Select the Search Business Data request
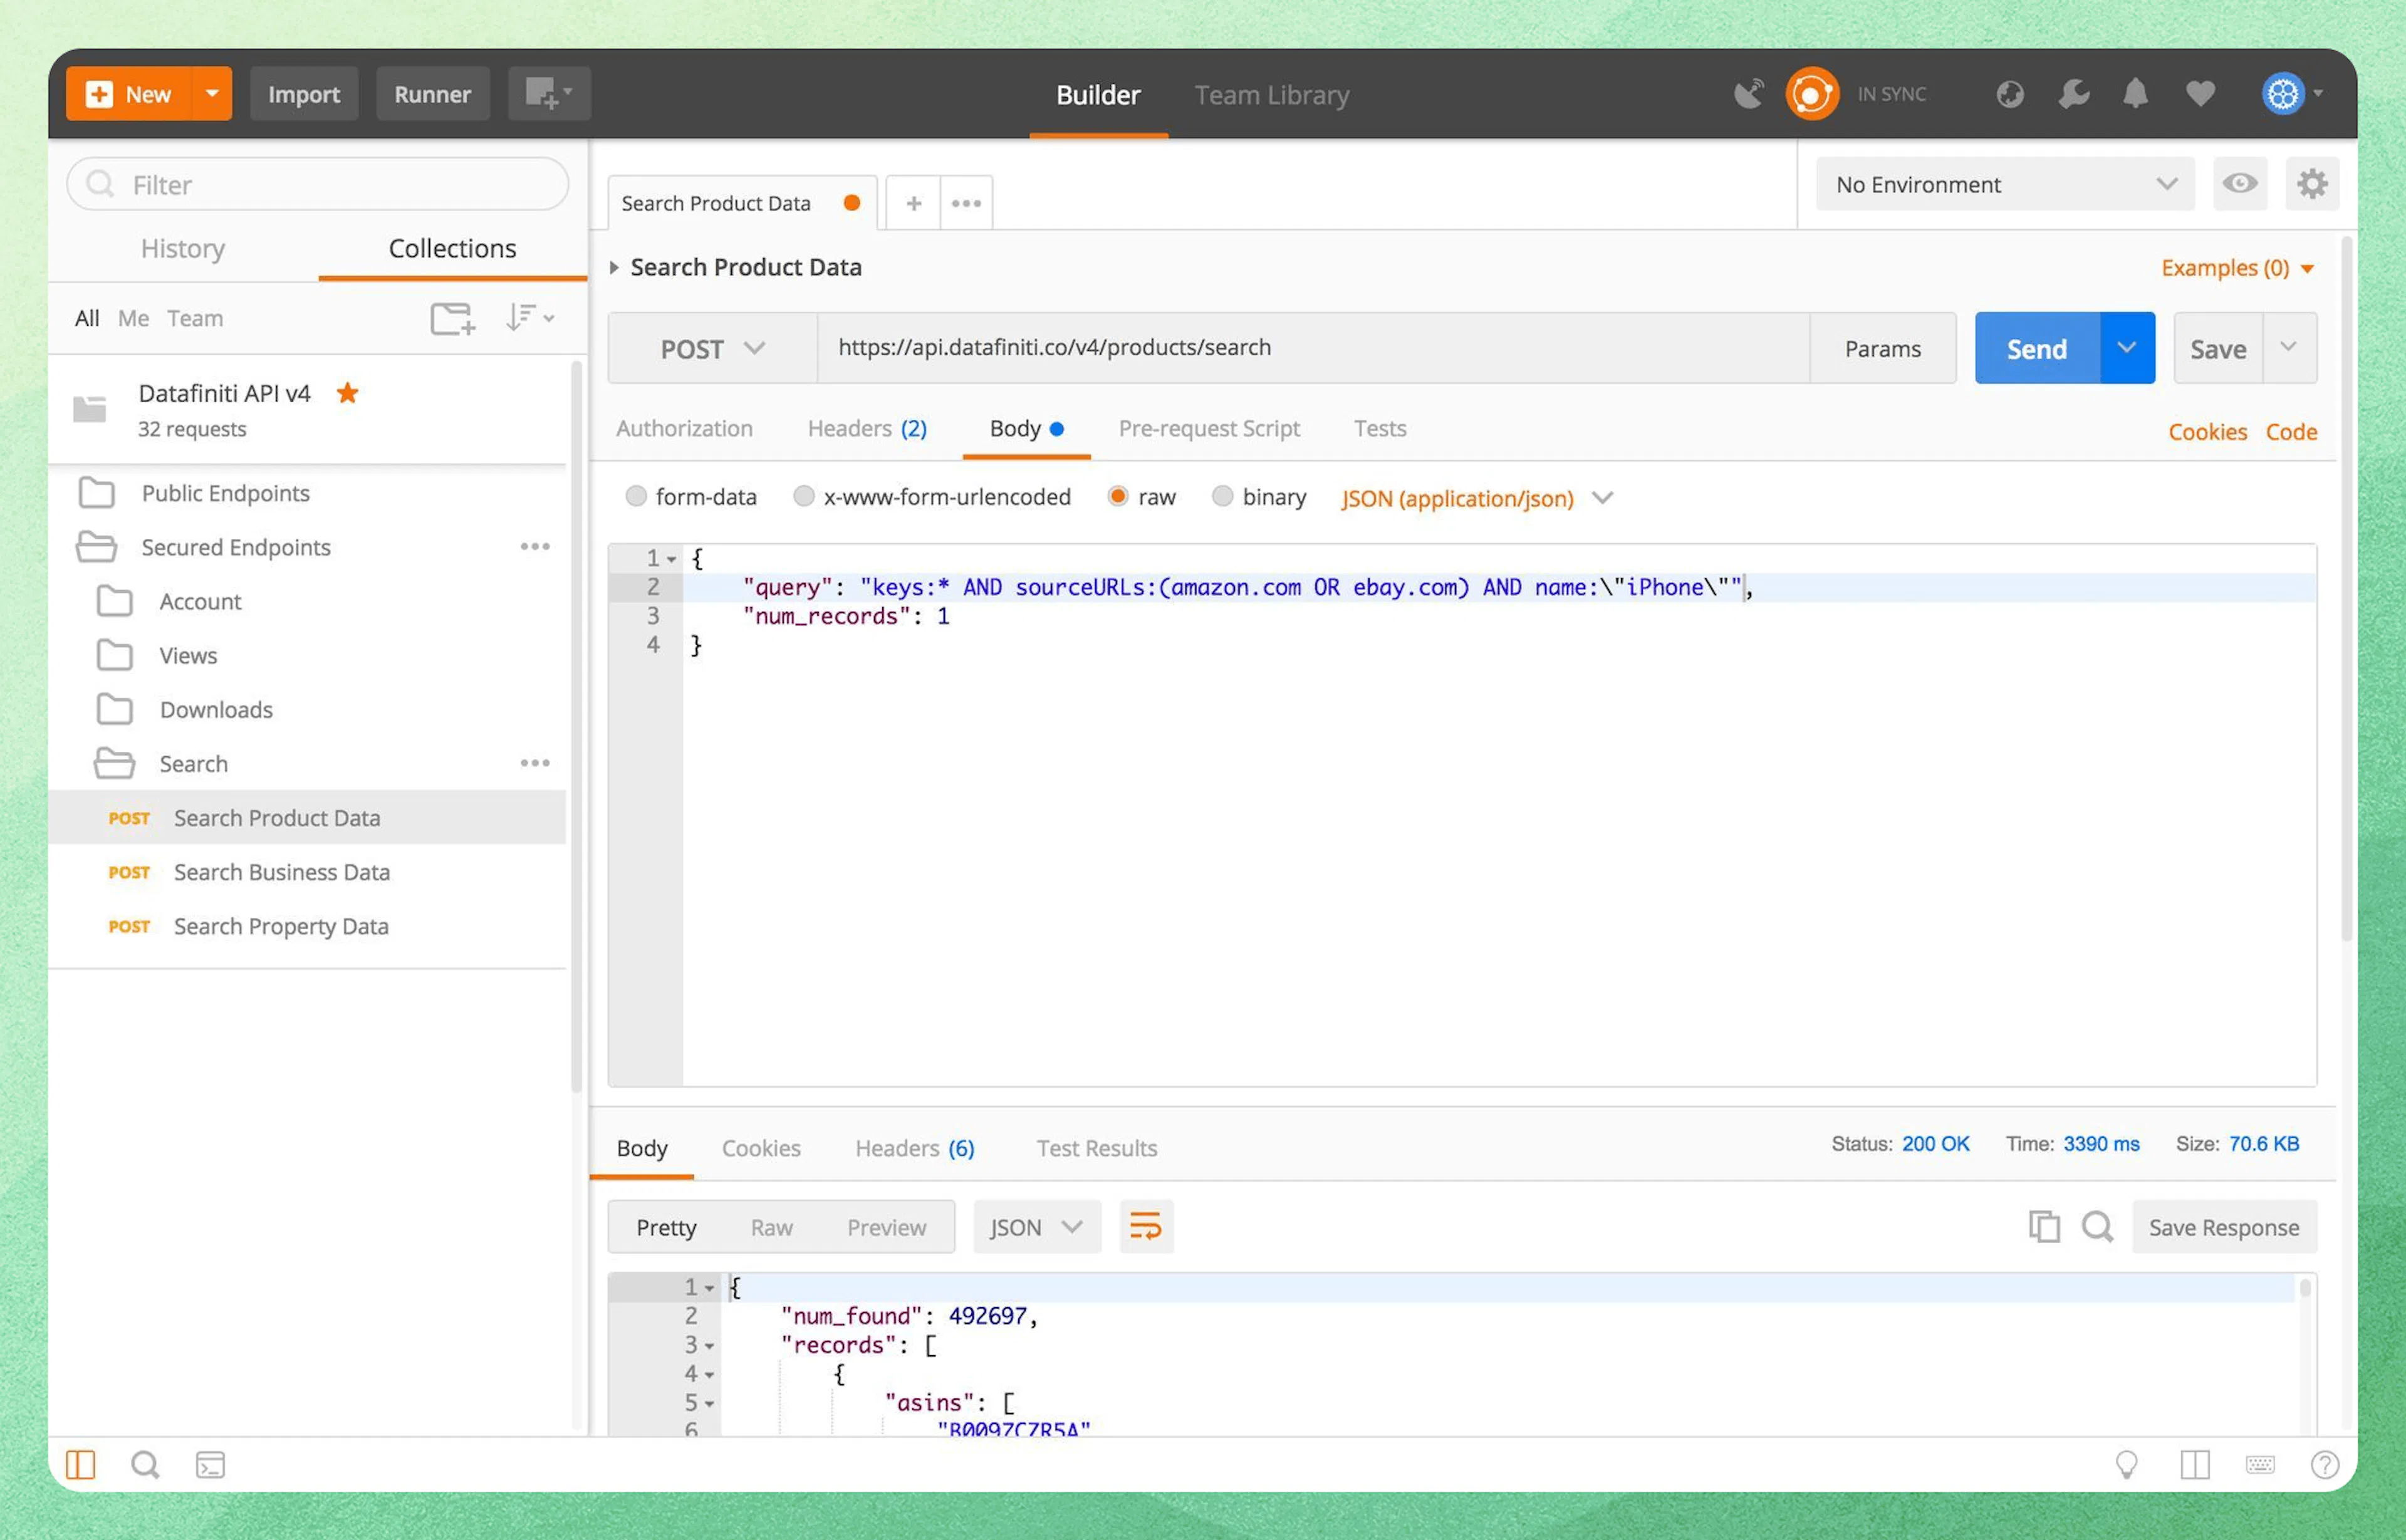The image size is (2406, 1540). 281,872
